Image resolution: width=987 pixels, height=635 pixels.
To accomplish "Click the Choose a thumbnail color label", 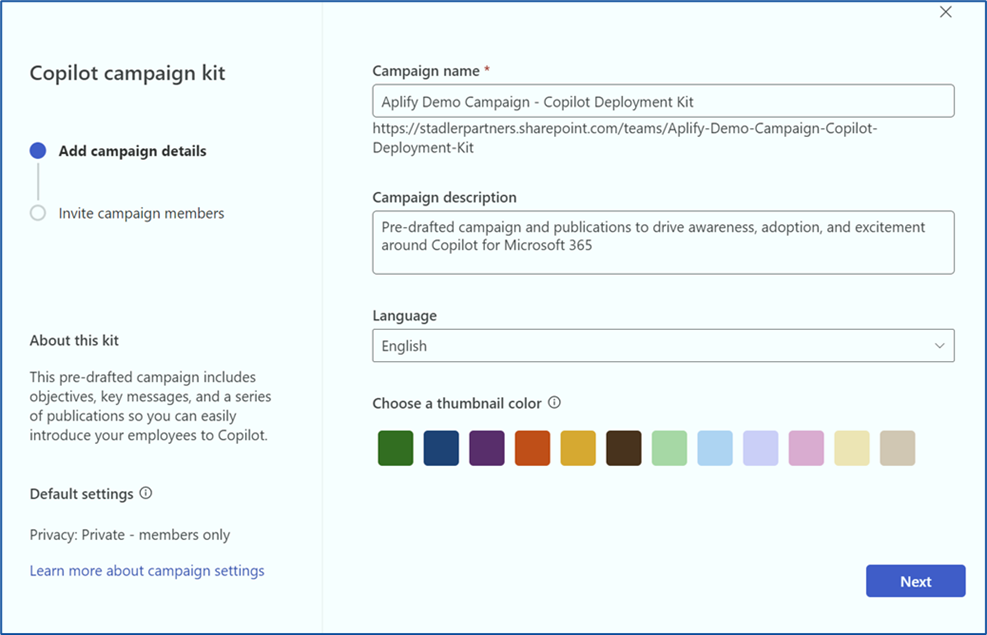I will coord(457,403).
